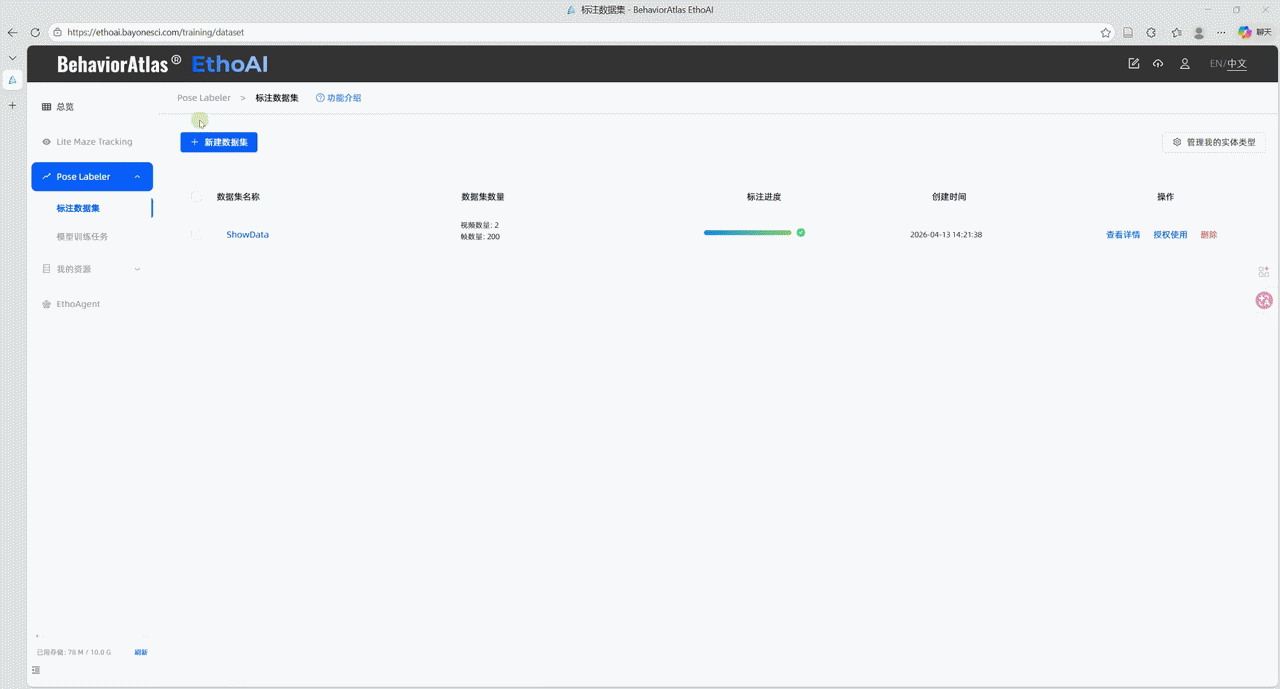
Task: Click the browser address bar URL
Action: [x=155, y=32]
